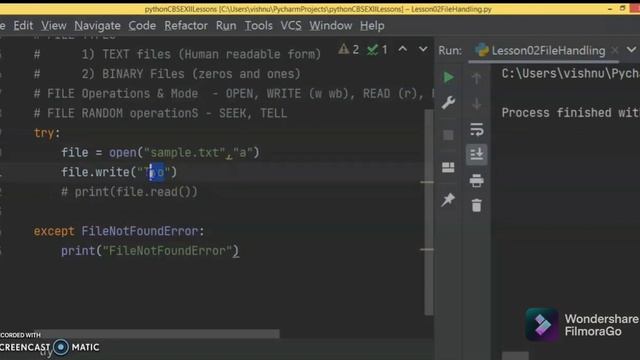Open the View menu

pos(53,26)
